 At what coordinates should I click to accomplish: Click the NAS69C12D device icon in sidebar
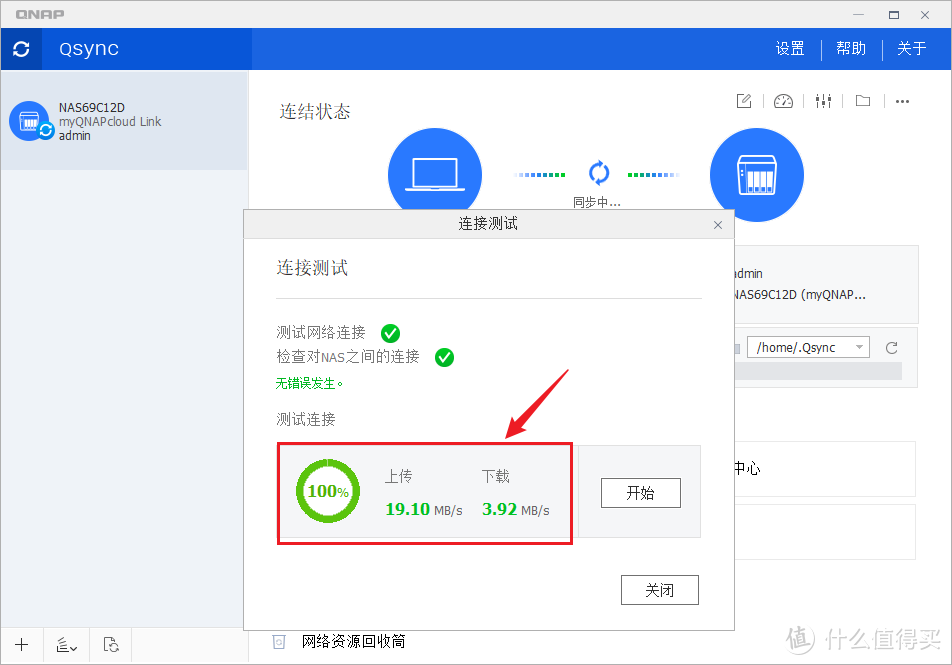pyautogui.click(x=30, y=120)
